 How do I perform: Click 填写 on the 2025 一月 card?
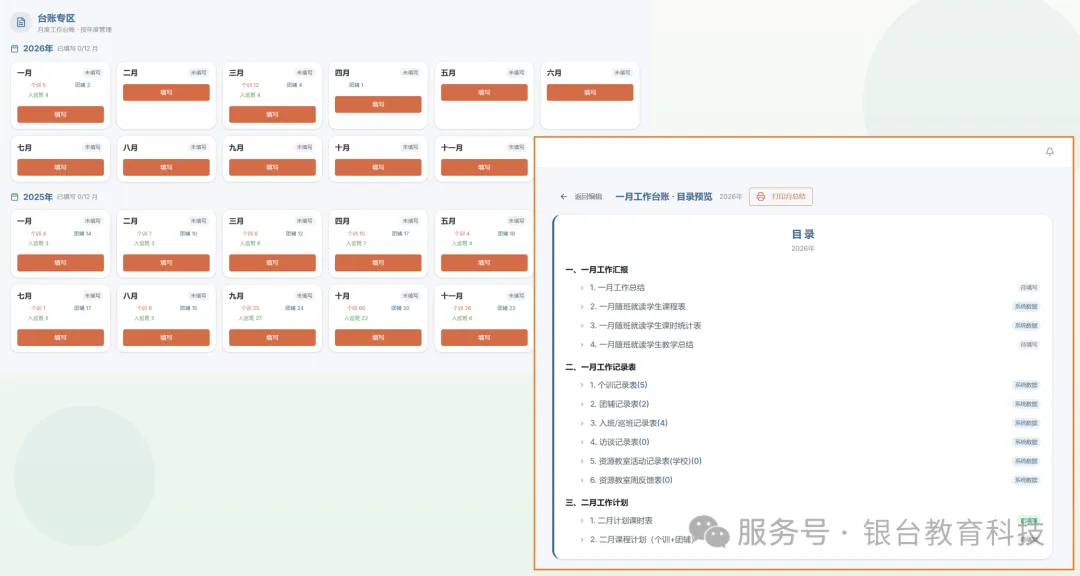coord(61,263)
